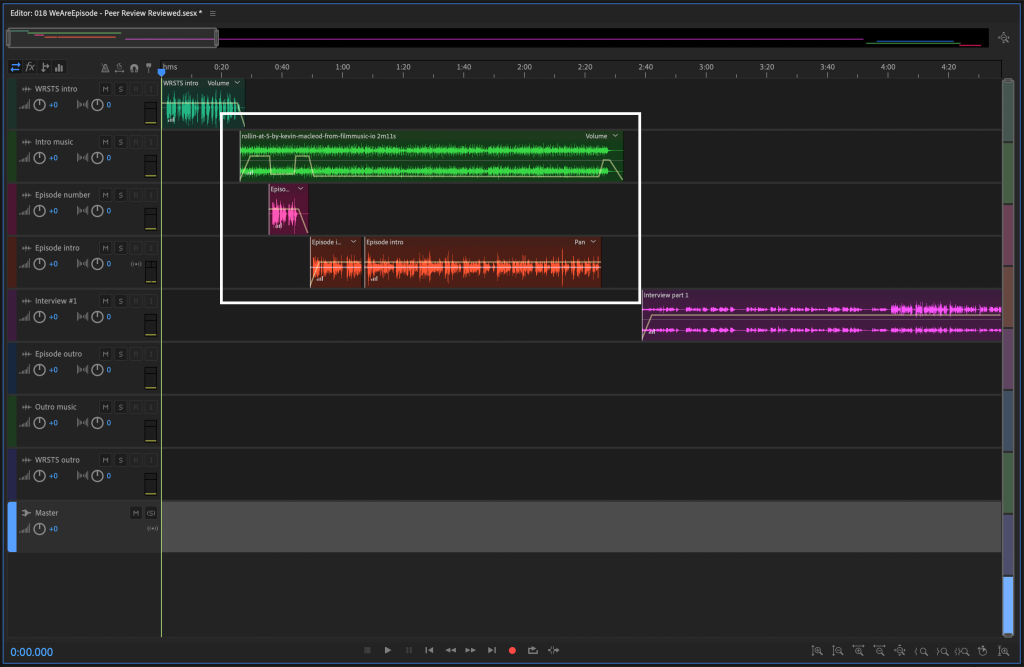The height and width of the screenshot is (667, 1024).
Task: Click the Editor 018 WeAreEpisode tab title
Action: point(106,13)
